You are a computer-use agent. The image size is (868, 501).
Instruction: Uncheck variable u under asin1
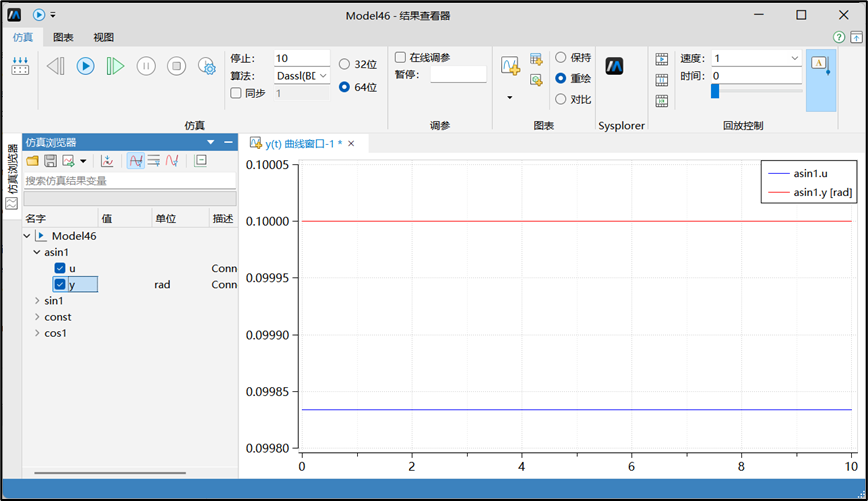pos(60,268)
